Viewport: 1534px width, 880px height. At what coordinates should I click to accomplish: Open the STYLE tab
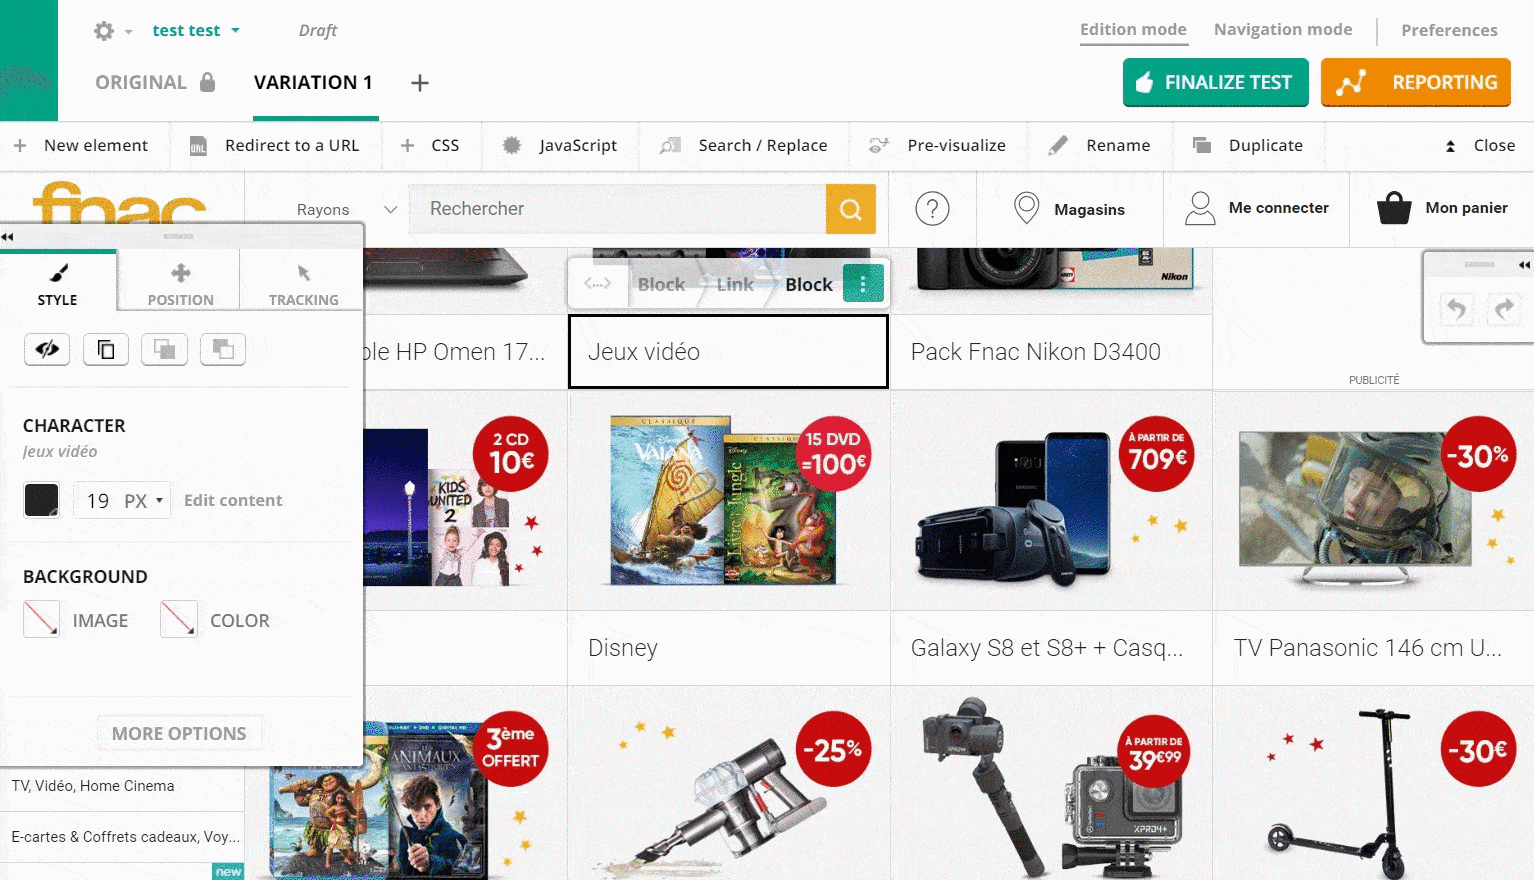(x=58, y=283)
